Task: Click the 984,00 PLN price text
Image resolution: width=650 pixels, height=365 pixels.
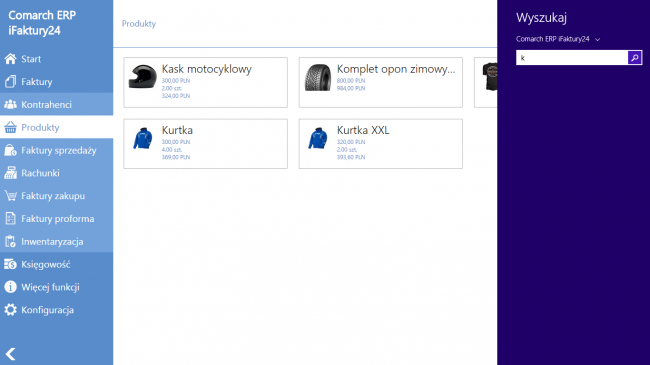Action: (x=351, y=88)
